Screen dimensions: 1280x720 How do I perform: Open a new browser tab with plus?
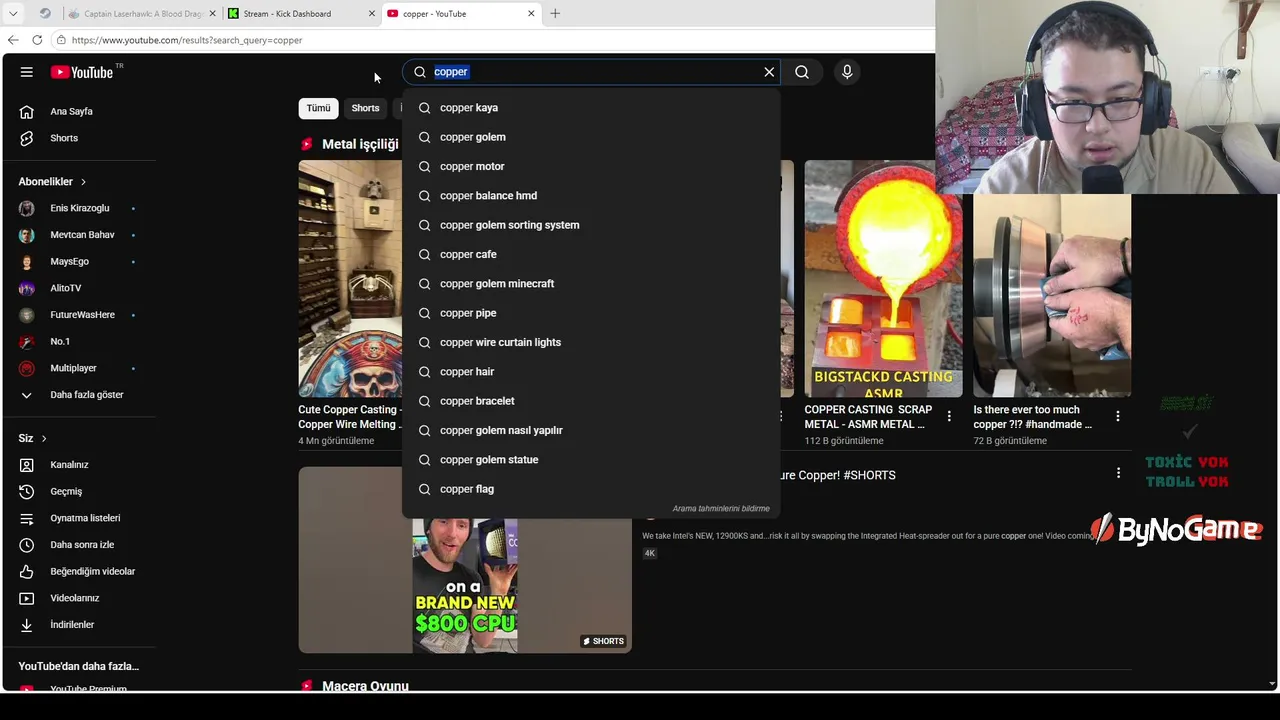click(x=555, y=14)
